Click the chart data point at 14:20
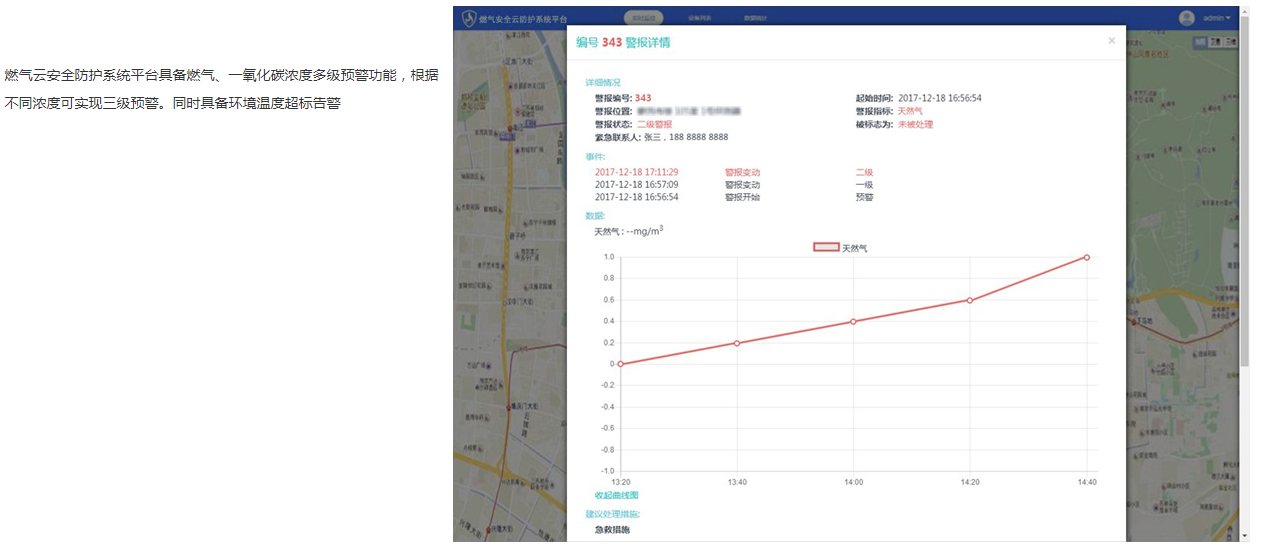1267x553 pixels. 969,300
